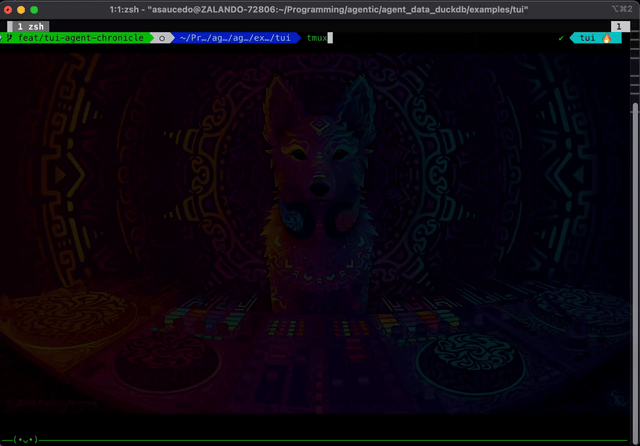Click the window title bar text

point(319,9)
